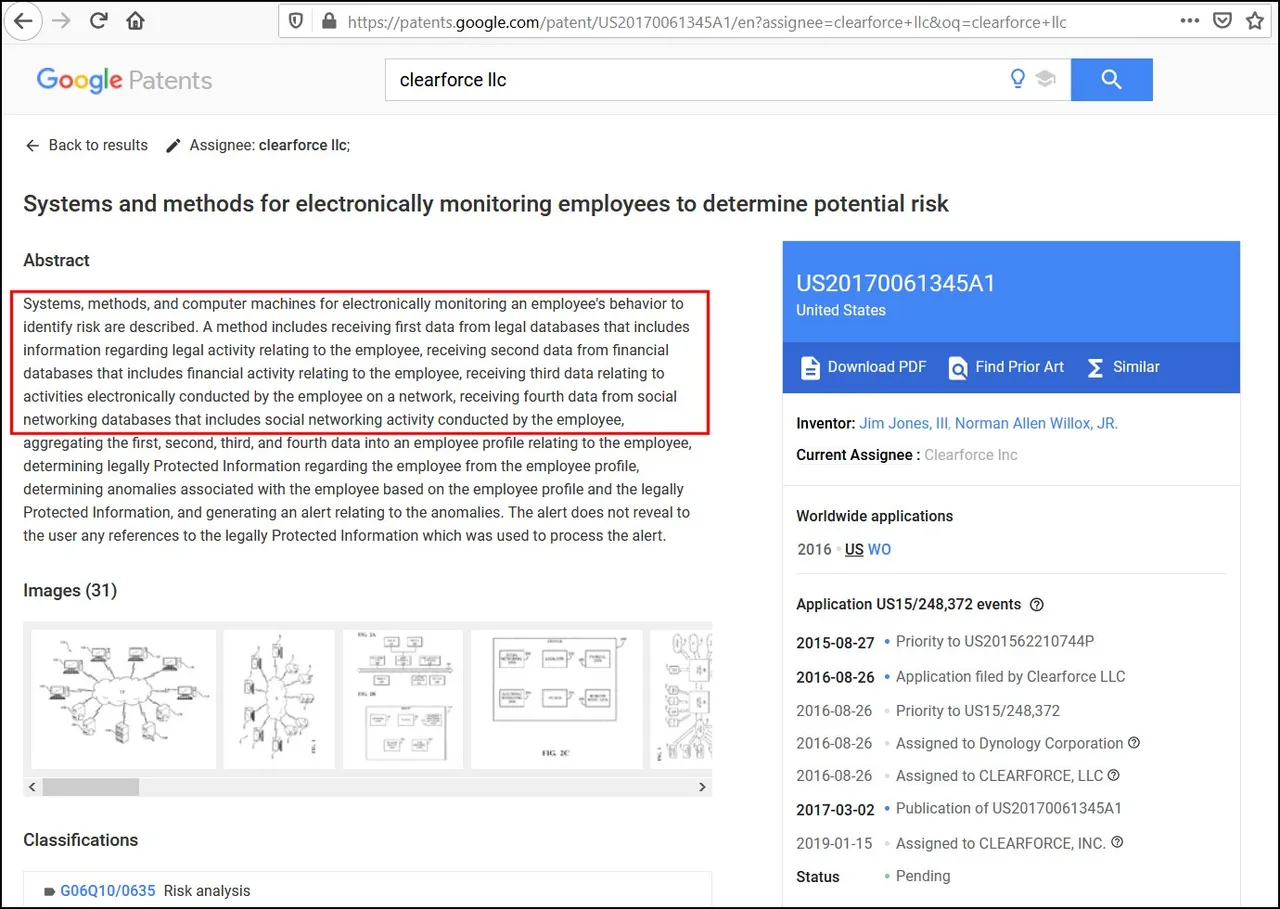This screenshot has height=909, width=1280.
Task: Open the browser home page icon
Action: point(135,21)
